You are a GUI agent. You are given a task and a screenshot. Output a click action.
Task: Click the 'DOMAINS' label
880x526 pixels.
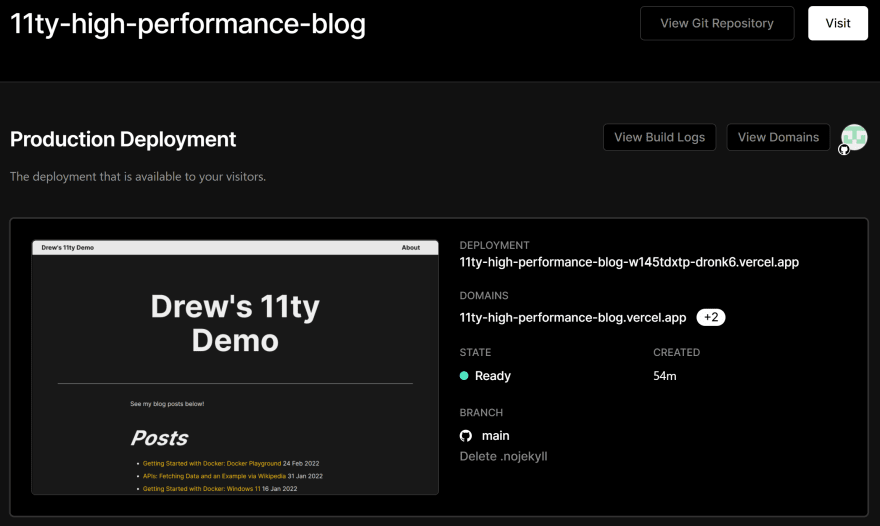(484, 296)
